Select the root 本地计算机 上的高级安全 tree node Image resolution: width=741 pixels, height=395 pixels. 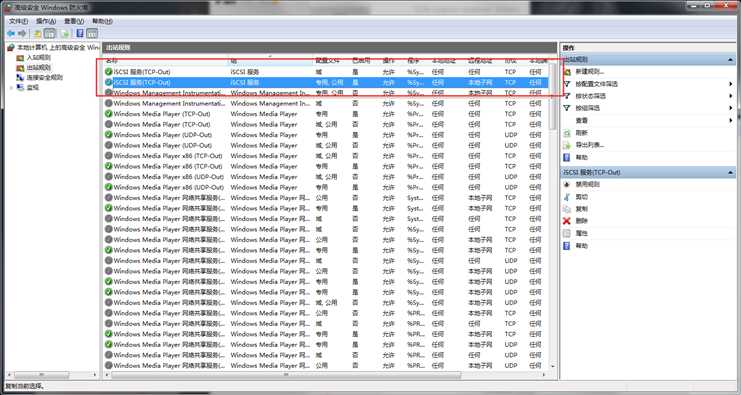(58, 48)
